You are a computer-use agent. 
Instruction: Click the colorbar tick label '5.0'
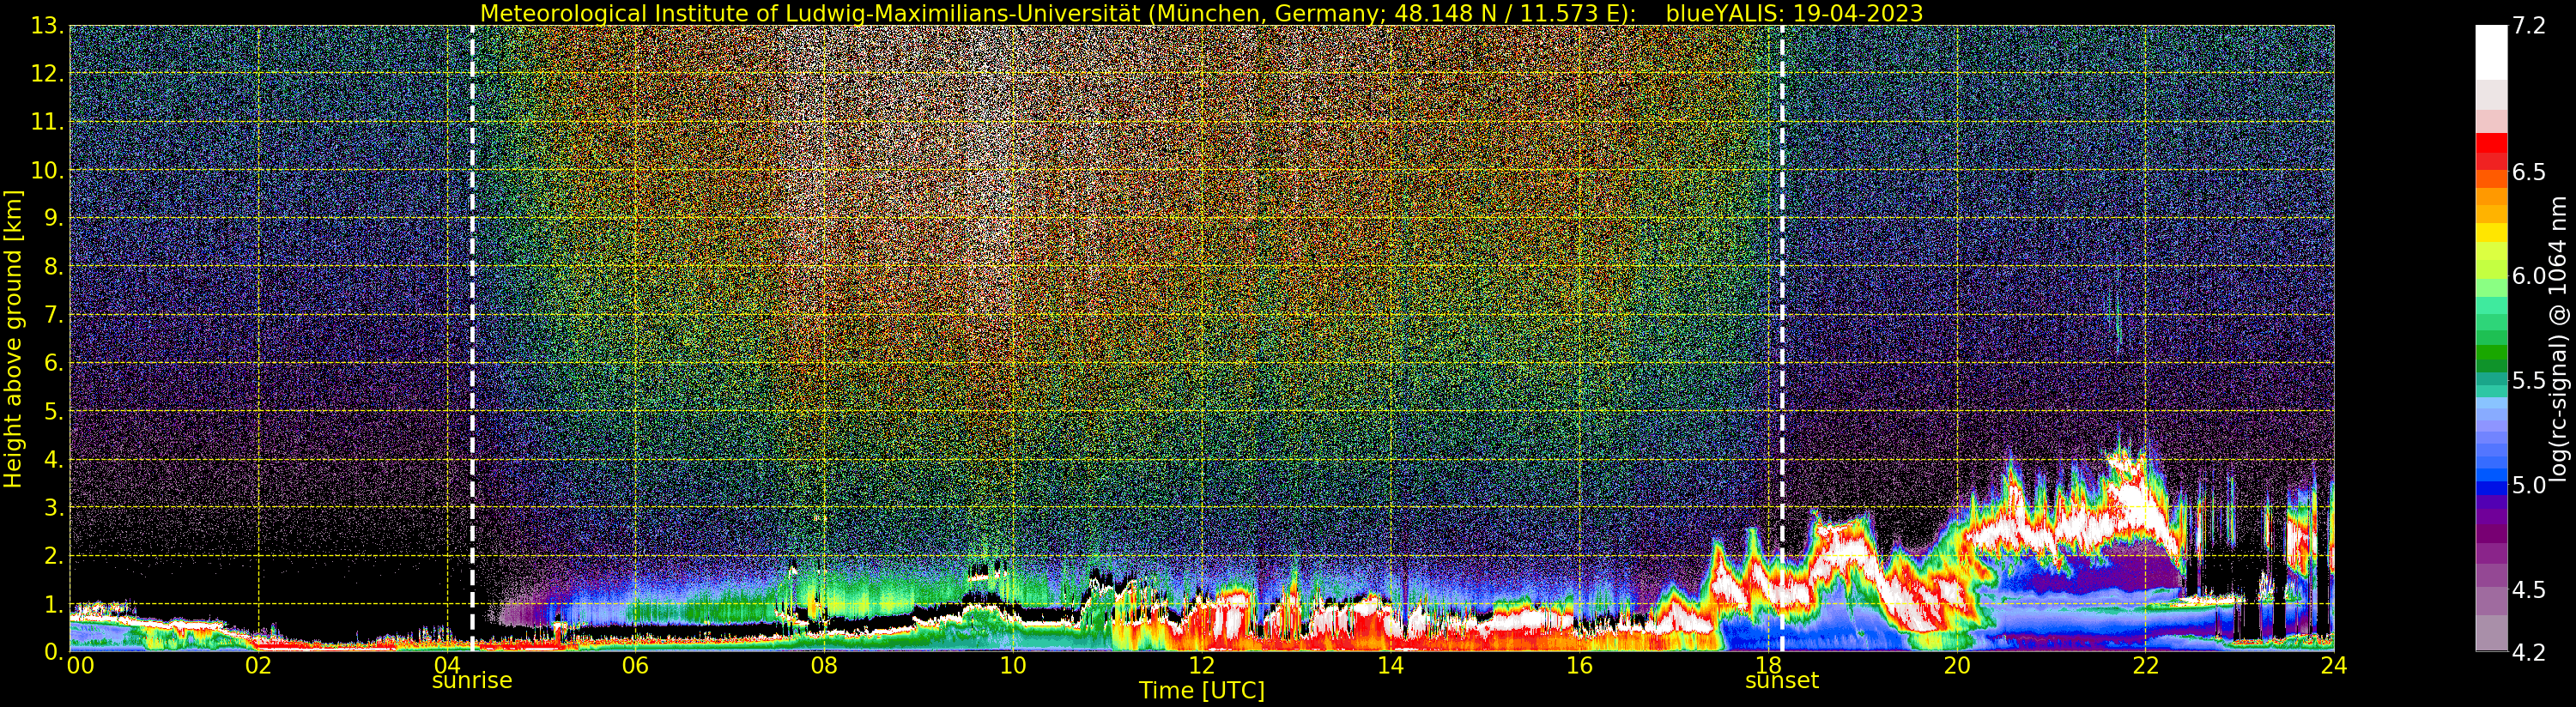pos(2529,485)
